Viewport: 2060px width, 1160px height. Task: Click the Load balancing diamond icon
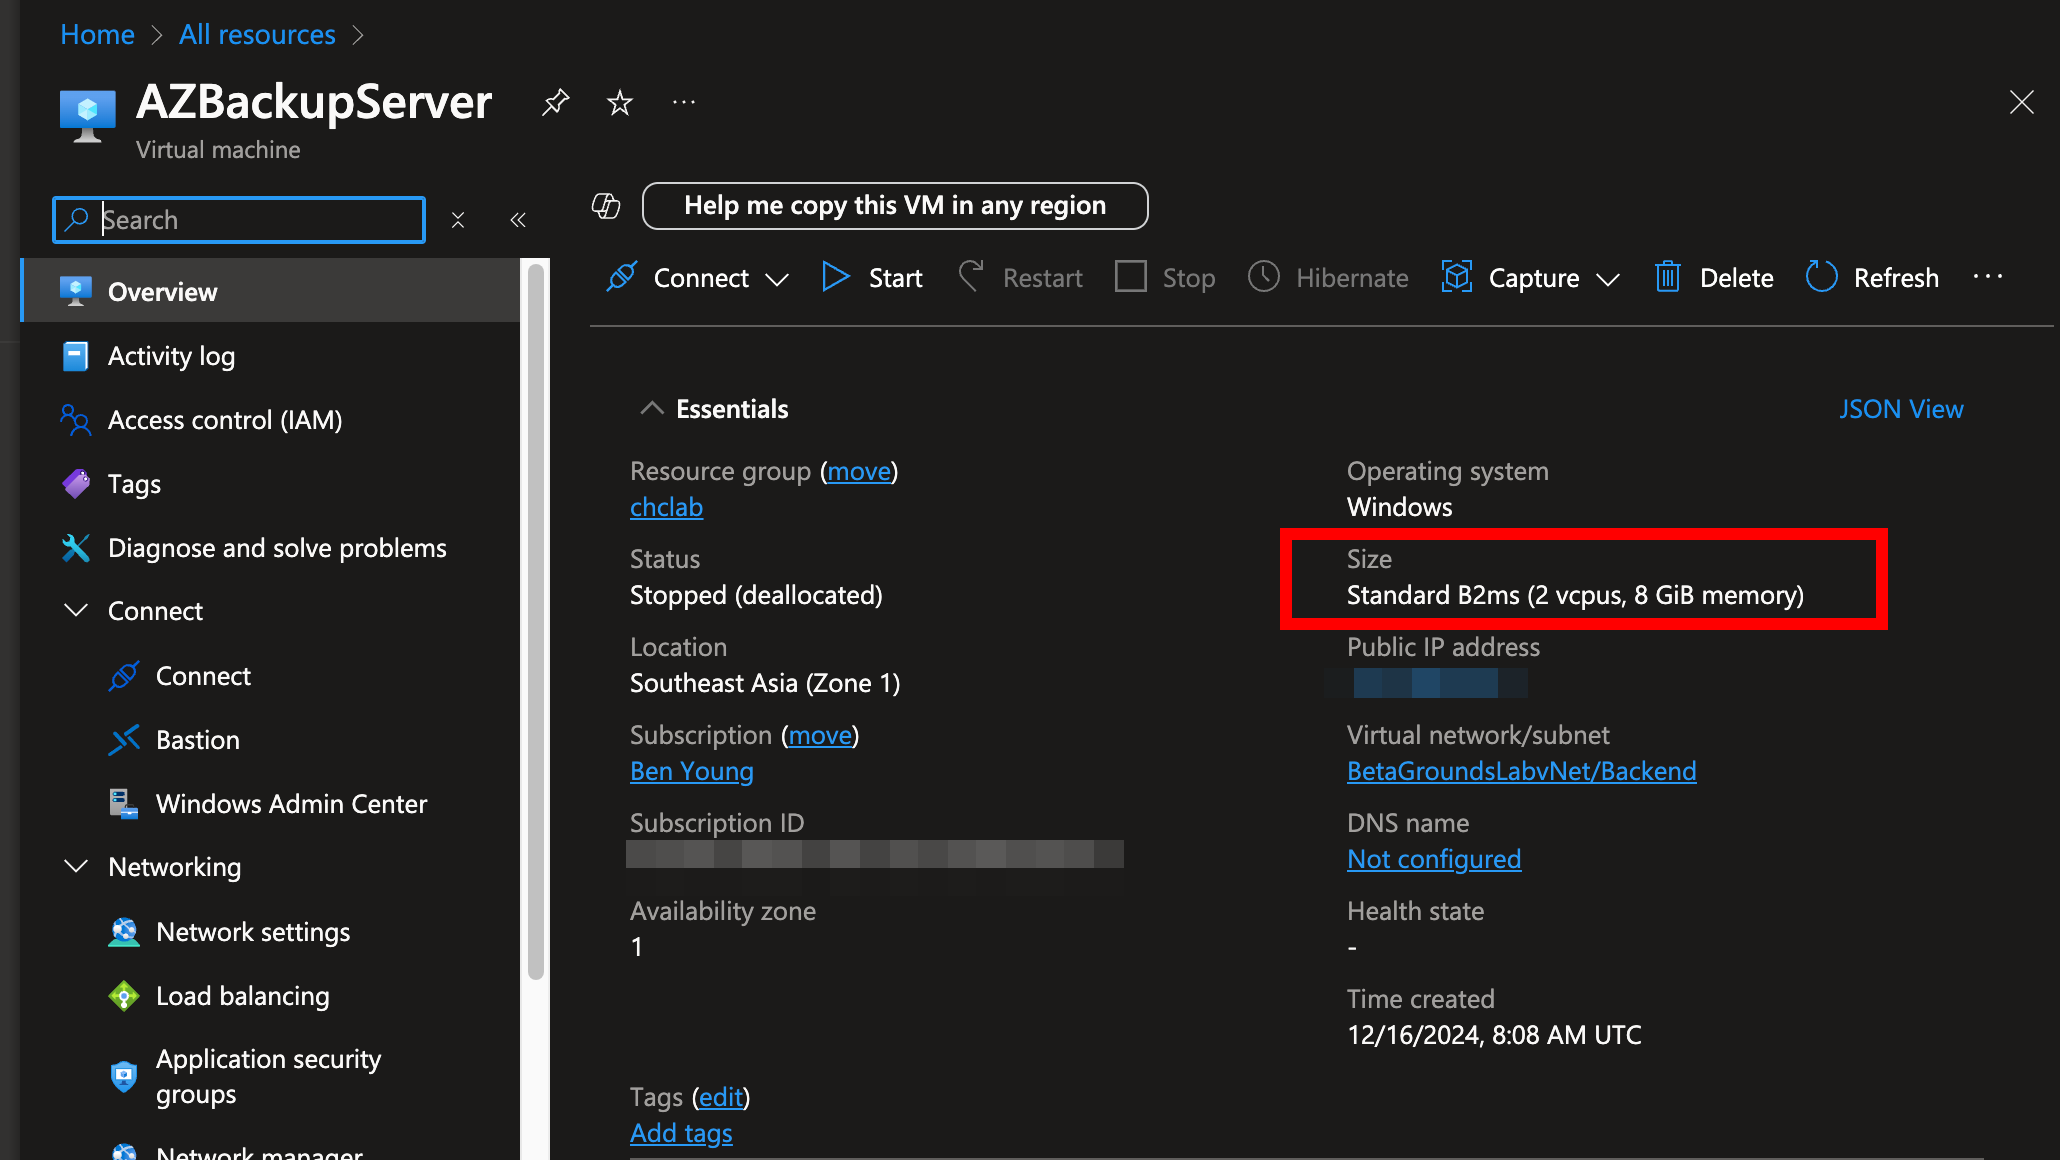point(124,996)
